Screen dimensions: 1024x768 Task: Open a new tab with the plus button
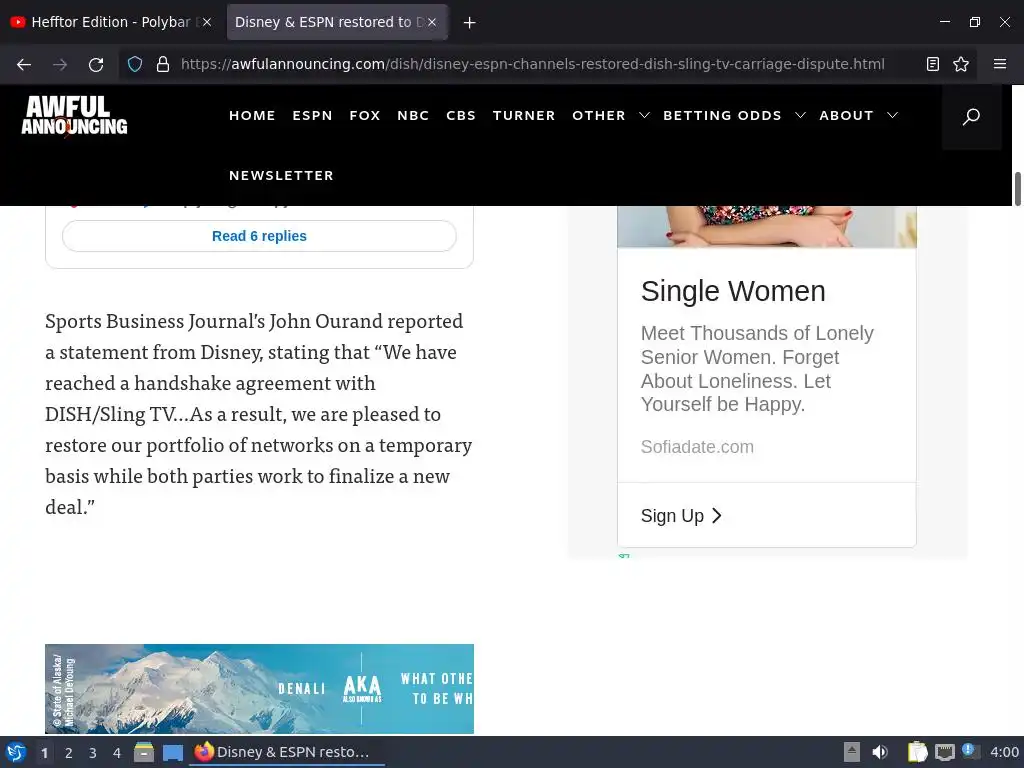(x=470, y=23)
